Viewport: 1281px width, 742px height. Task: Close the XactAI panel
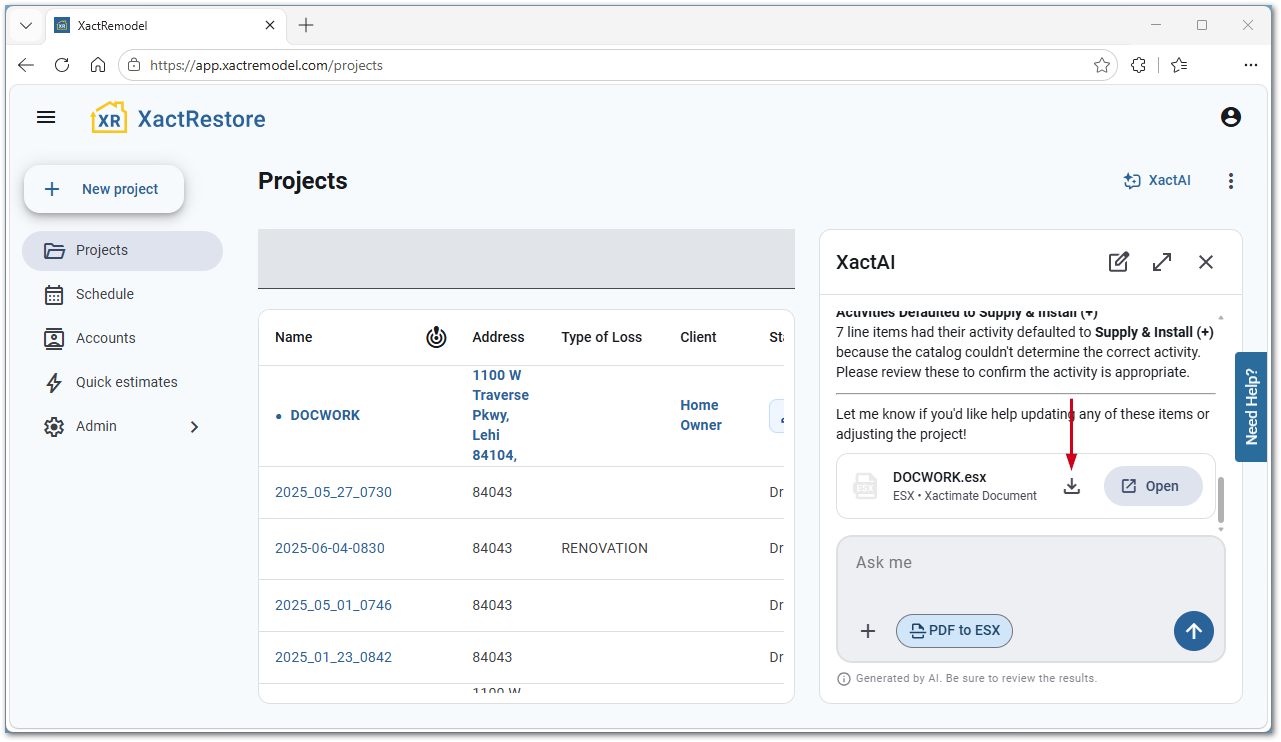(1206, 262)
